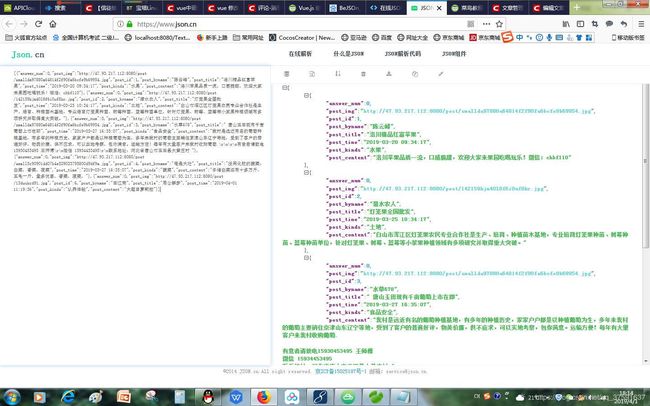650x406 pixels.
Task: Open the browser home page icon
Action: point(53,24)
